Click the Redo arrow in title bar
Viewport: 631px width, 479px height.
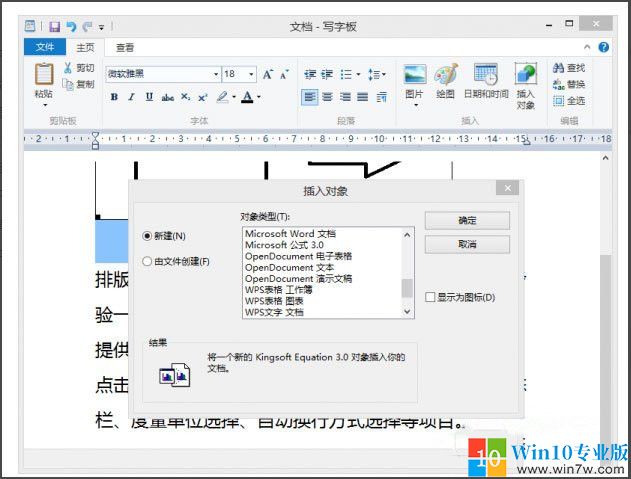(87, 27)
